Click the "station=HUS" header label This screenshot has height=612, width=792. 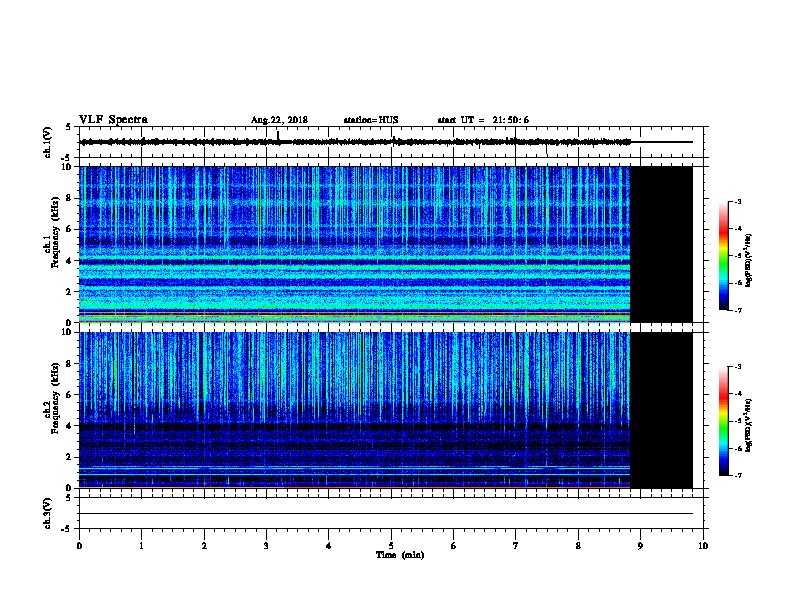pos(371,120)
